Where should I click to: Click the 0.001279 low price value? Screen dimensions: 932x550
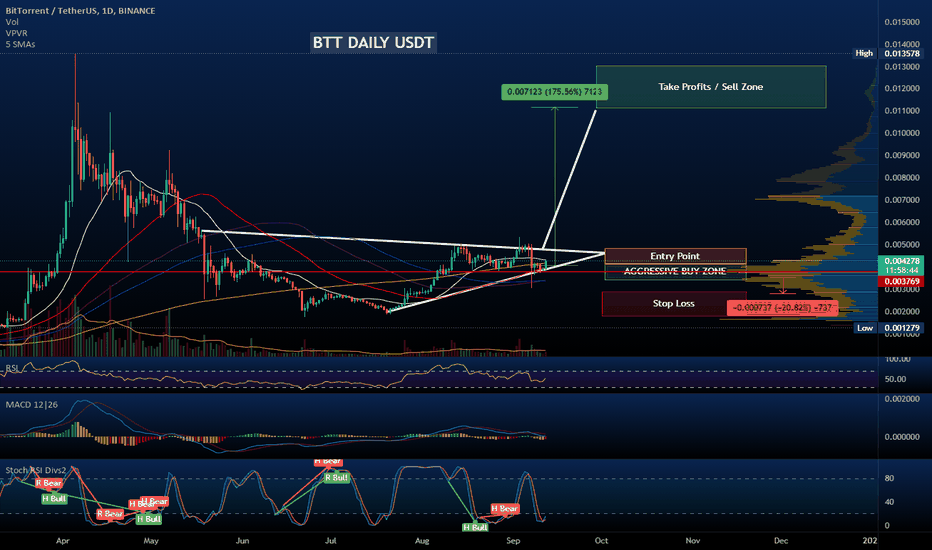point(902,328)
